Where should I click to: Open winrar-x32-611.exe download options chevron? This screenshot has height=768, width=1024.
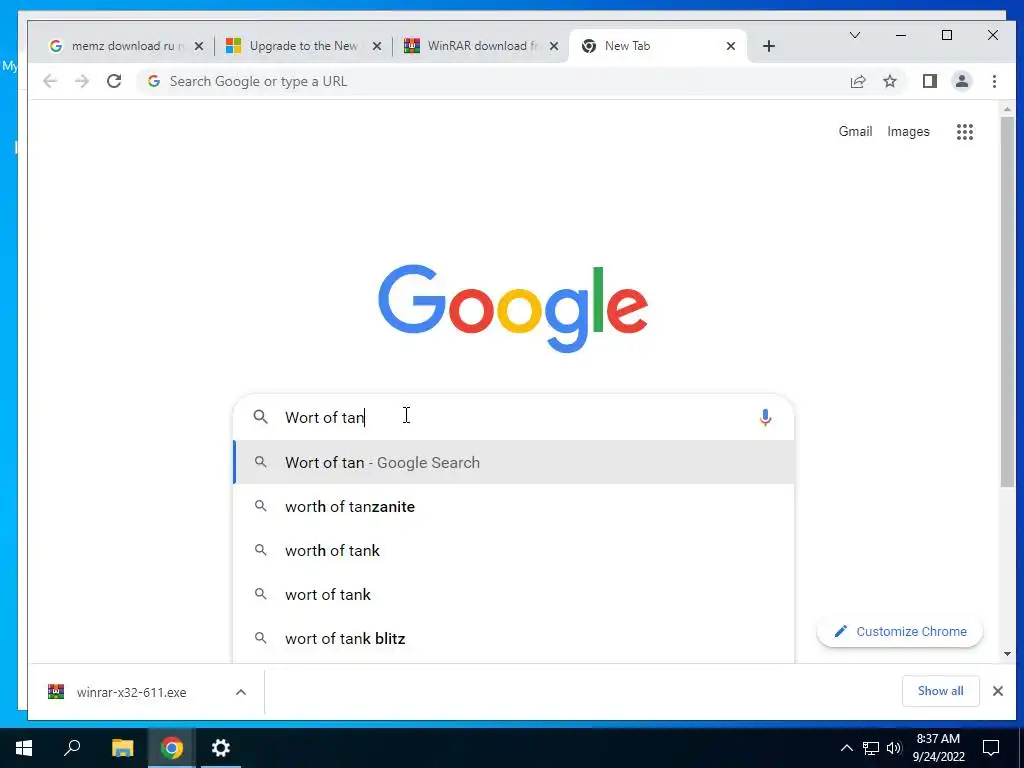pos(241,692)
